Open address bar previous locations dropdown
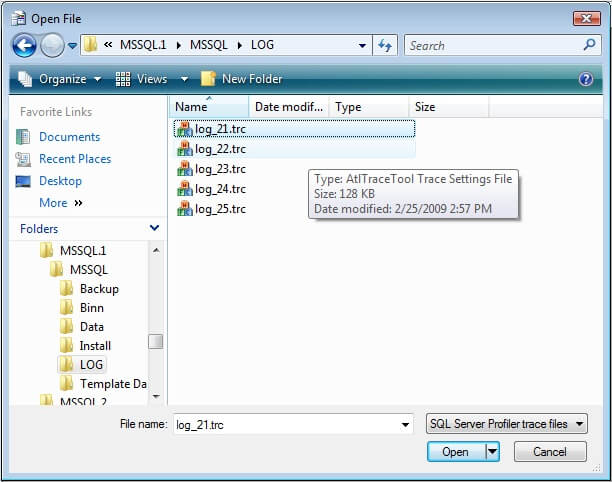This screenshot has width=612, height=482. 362,46
